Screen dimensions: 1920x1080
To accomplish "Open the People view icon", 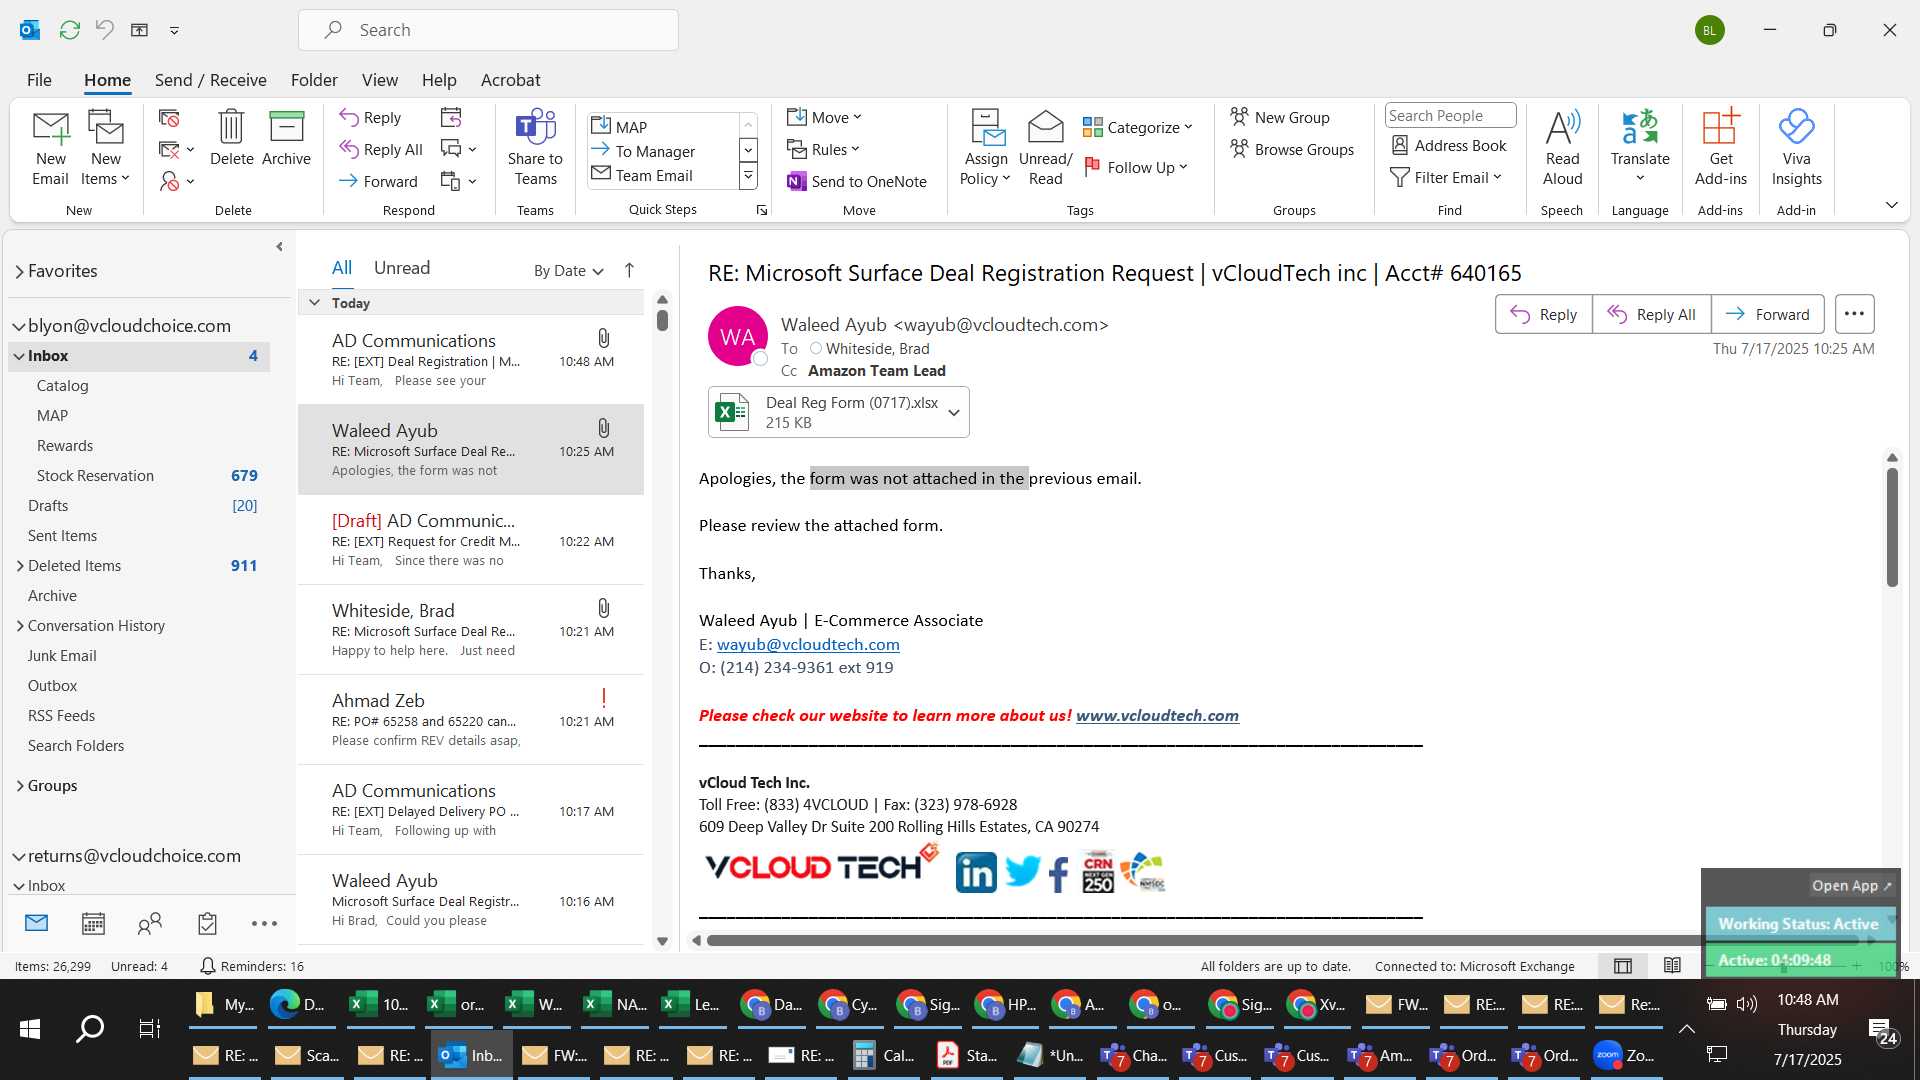I will pos(150,923).
